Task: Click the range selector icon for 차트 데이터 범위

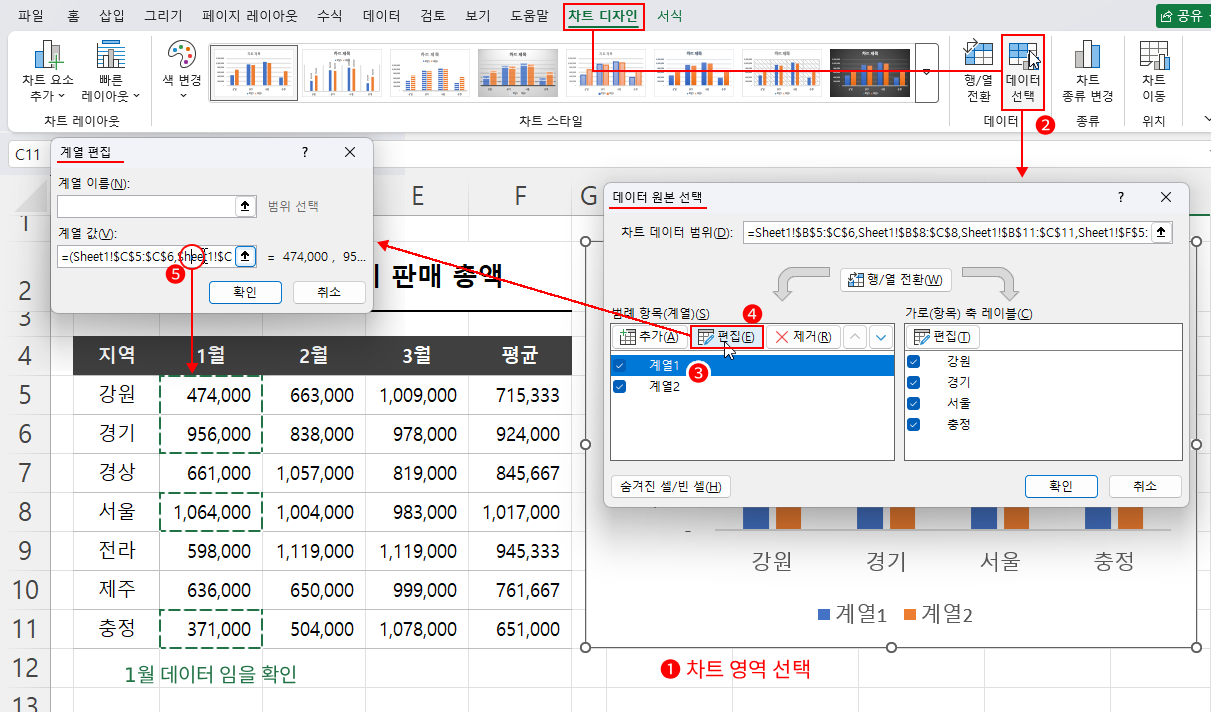Action: 1160,233
